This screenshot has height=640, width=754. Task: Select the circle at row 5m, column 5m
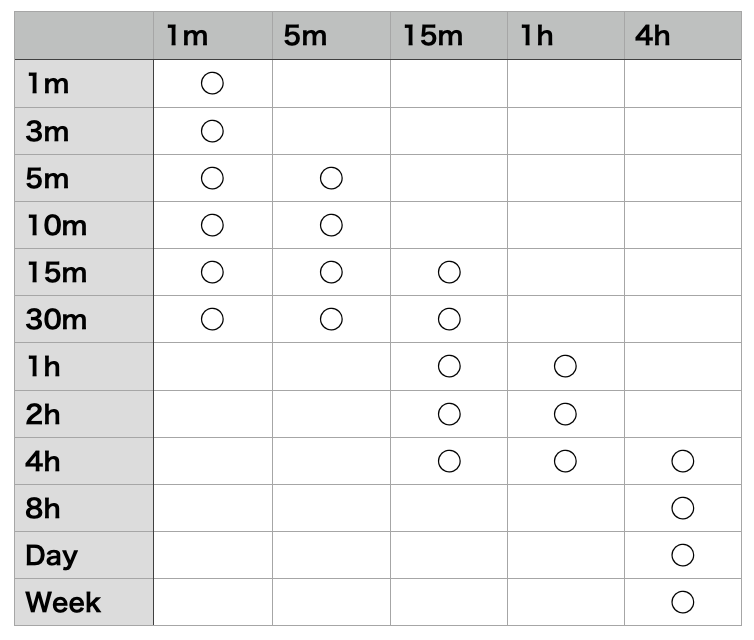tap(331, 178)
